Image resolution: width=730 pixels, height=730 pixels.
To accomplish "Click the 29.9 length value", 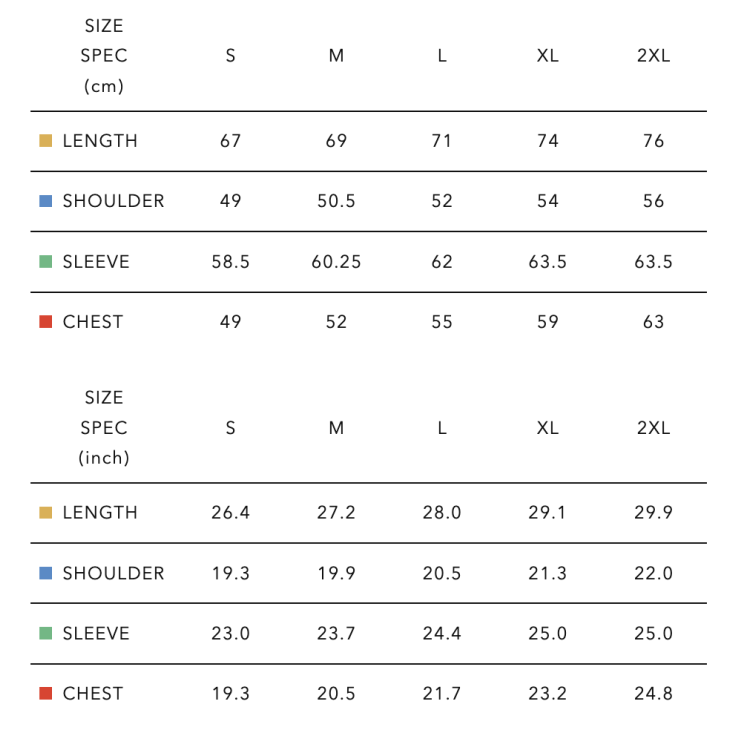I will [x=653, y=513].
